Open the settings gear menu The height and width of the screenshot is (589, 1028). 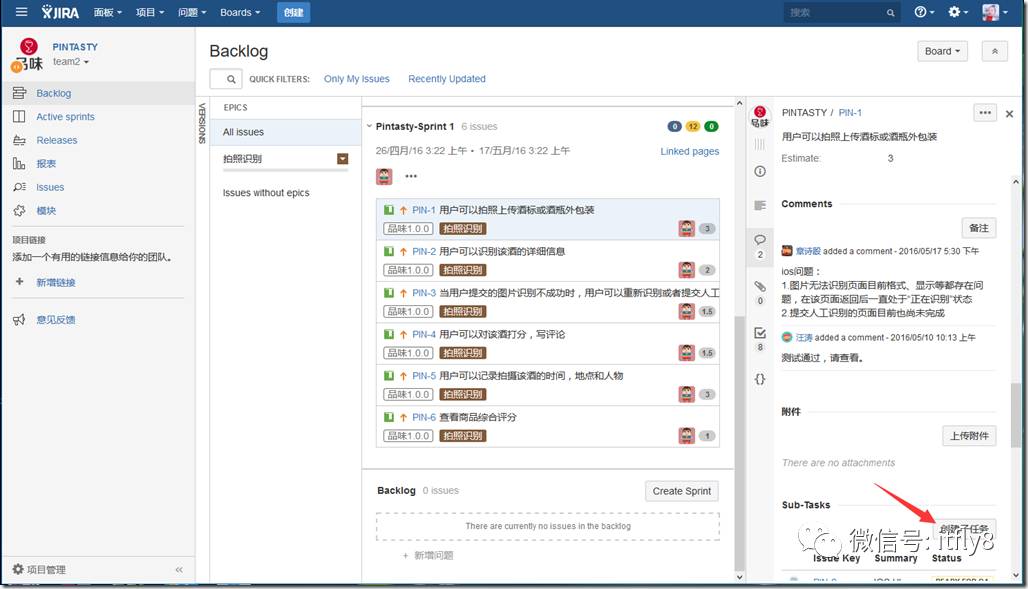958,12
